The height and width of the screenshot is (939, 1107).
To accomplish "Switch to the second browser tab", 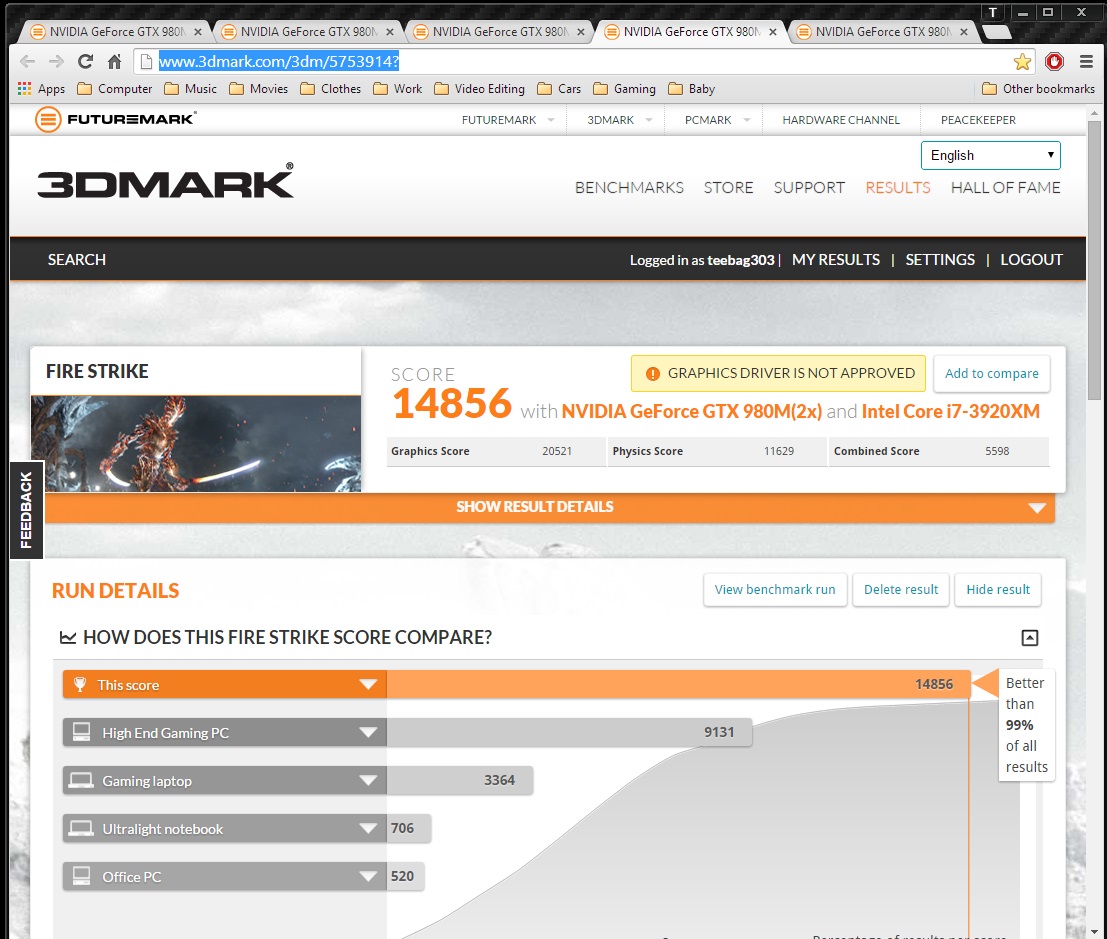I will coord(308,32).
